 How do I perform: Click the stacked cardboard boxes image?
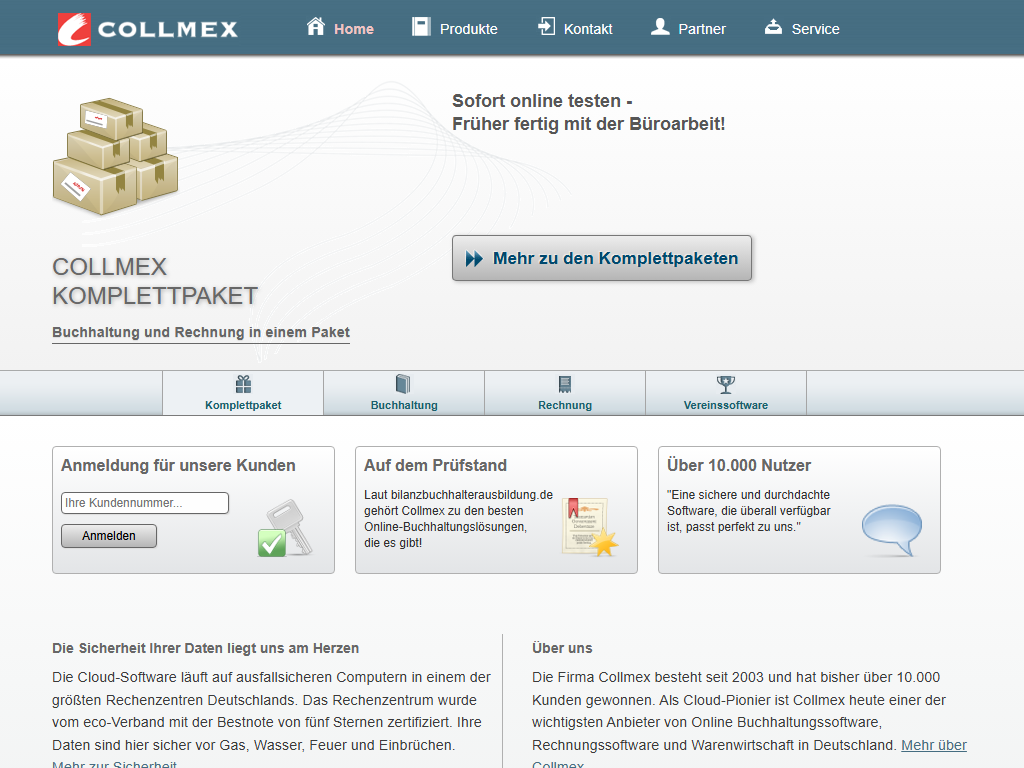(116, 157)
